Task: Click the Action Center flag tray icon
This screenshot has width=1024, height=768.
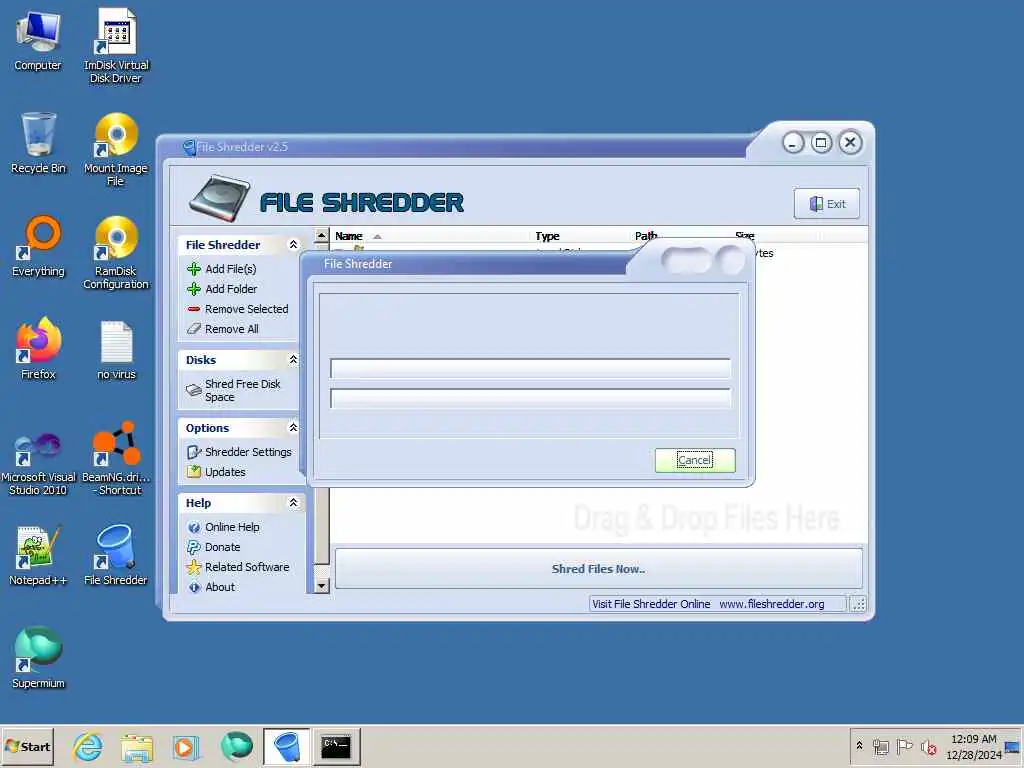Action: point(904,746)
